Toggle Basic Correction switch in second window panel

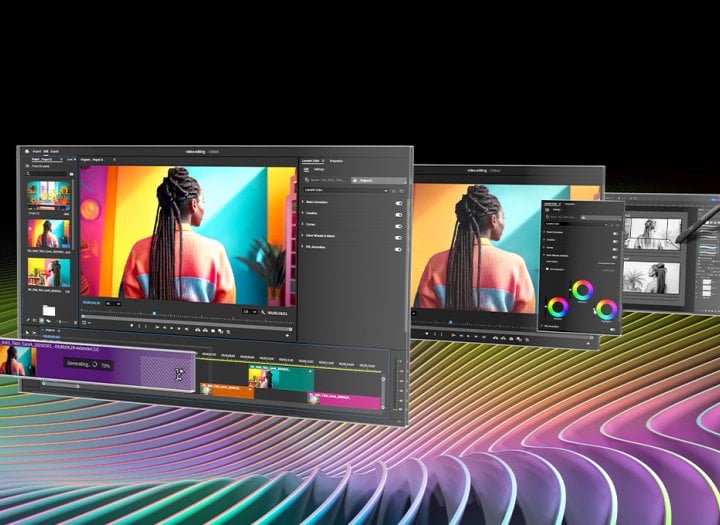click(x=615, y=234)
